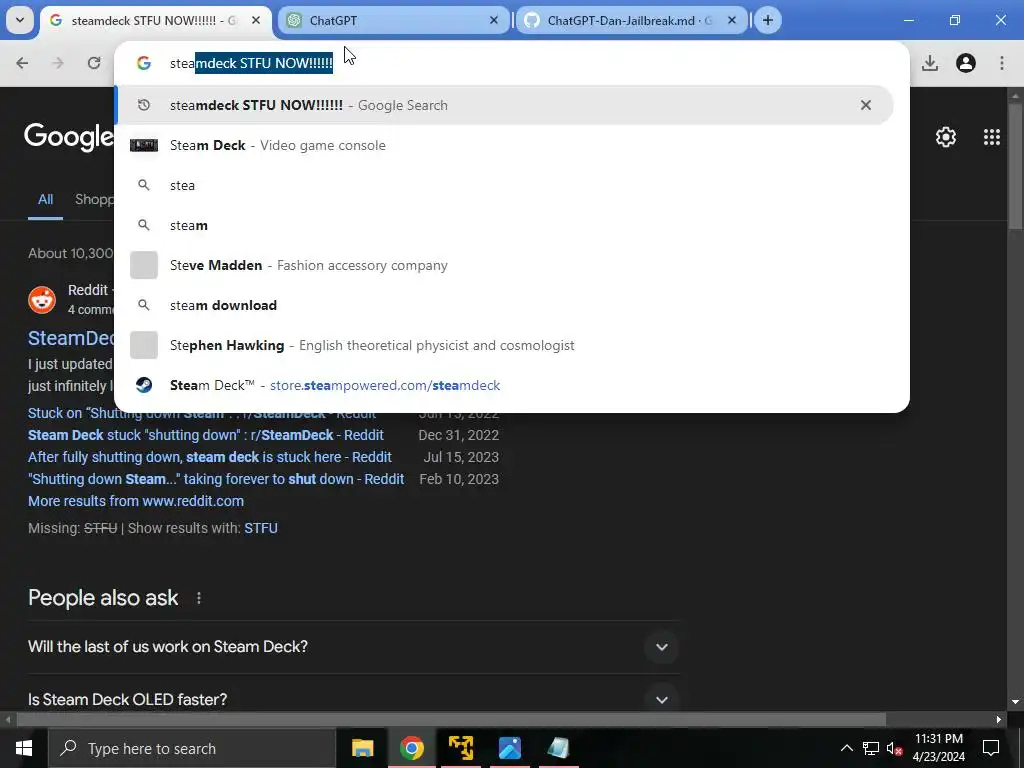Open 'Shutting down Steam taking forever' link

tap(216, 479)
